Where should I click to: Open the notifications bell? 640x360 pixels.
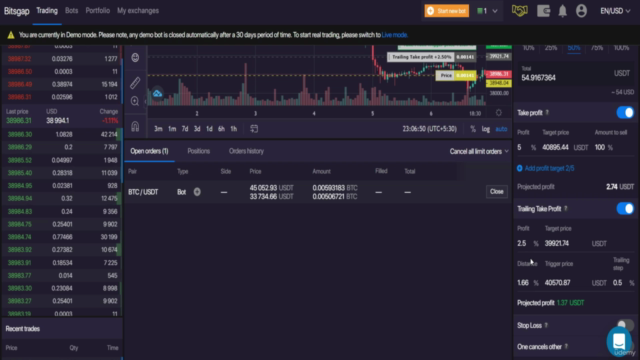[562, 11]
